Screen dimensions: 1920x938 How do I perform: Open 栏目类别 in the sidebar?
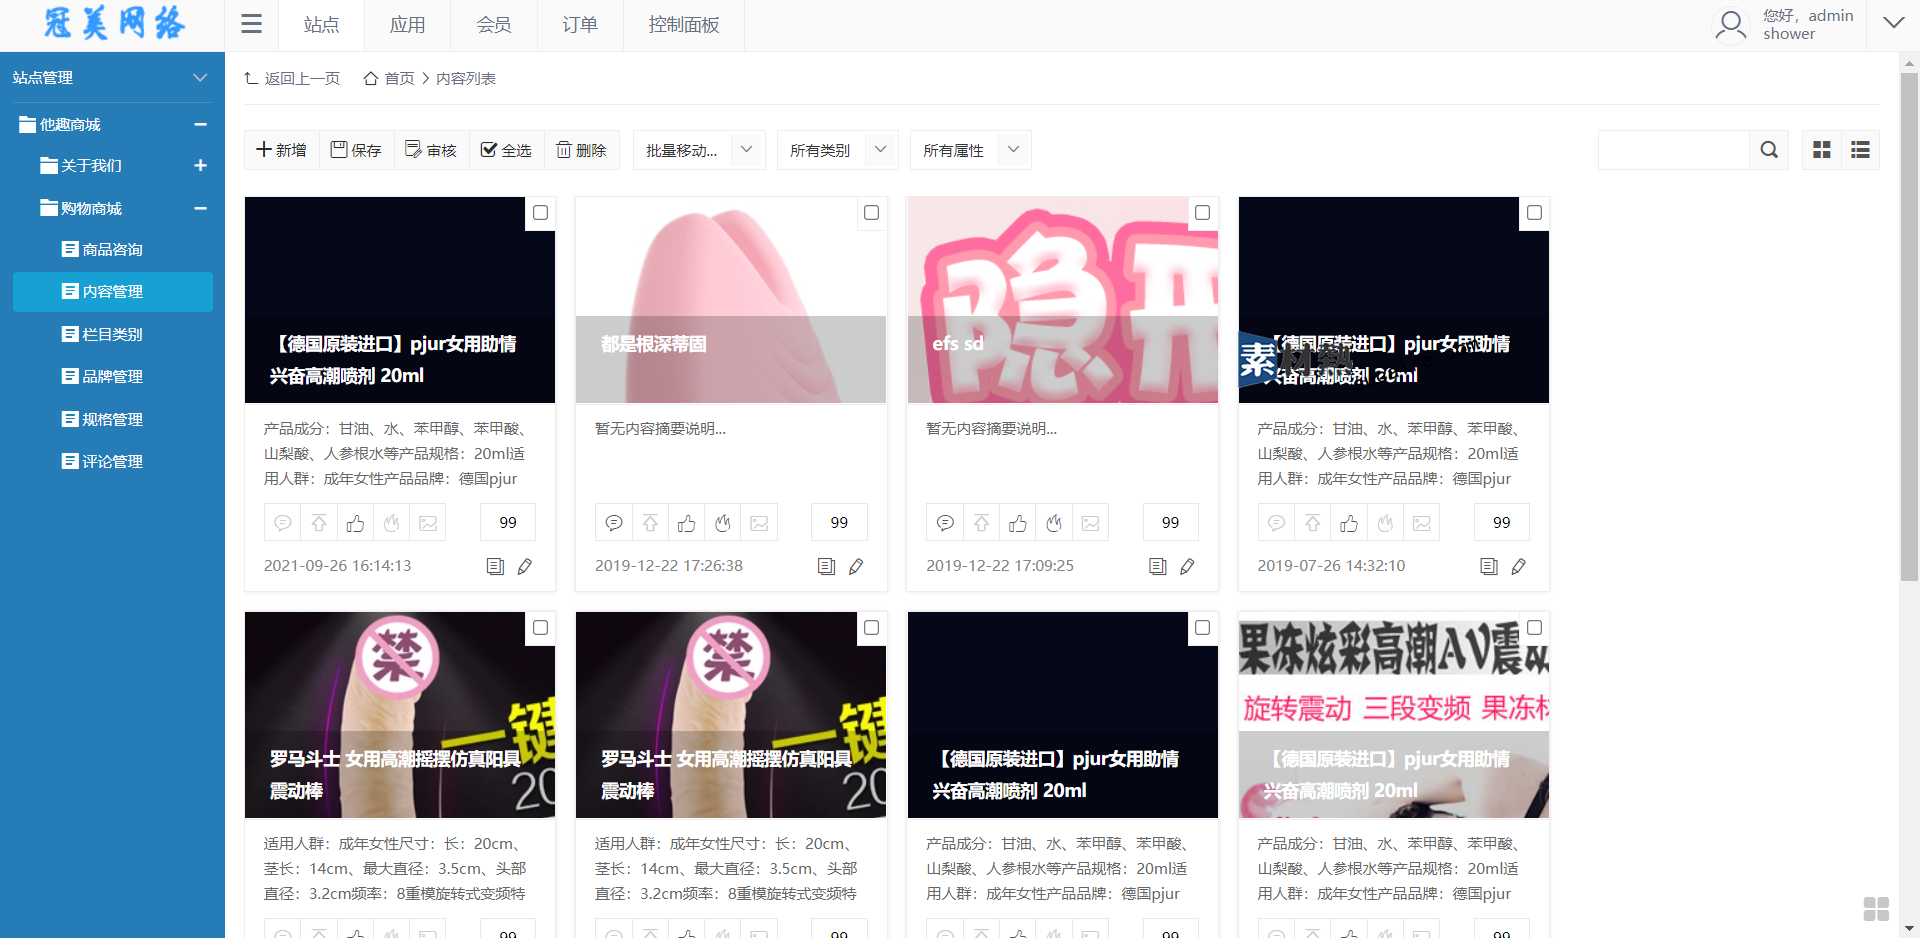coord(112,334)
